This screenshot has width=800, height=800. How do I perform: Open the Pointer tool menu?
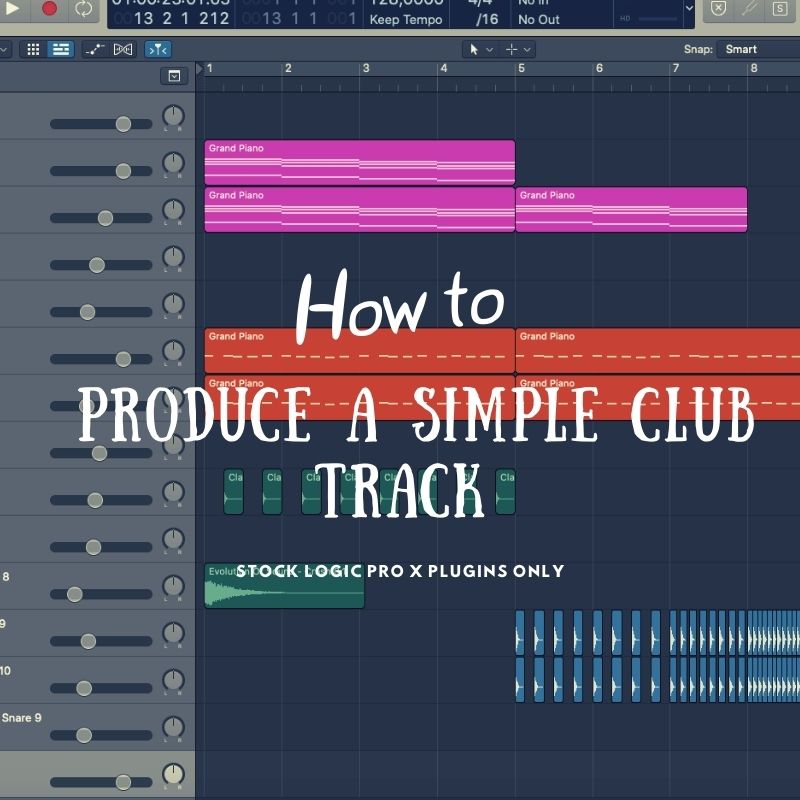click(480, 49)
